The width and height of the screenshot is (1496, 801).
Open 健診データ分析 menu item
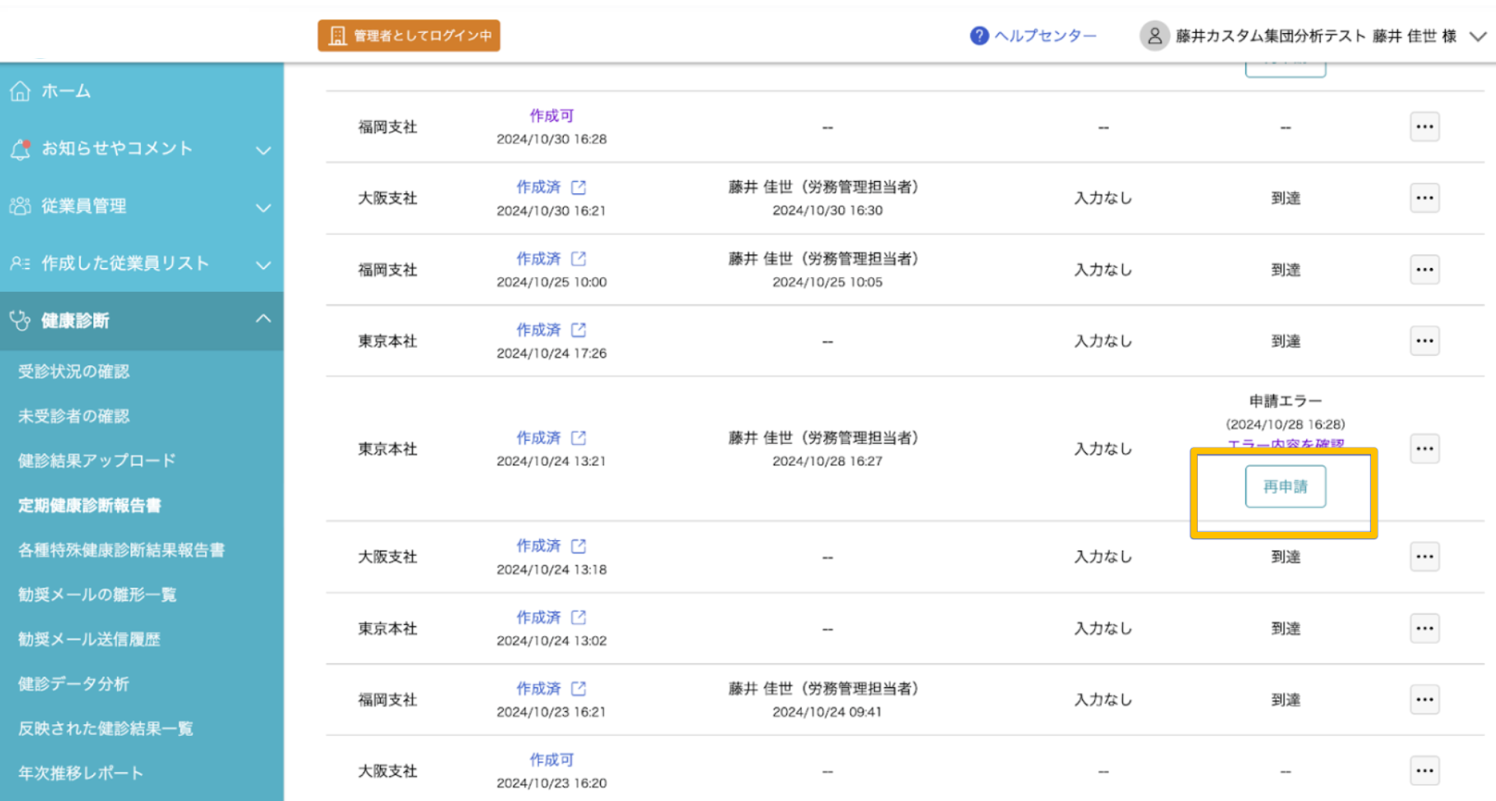74,684
